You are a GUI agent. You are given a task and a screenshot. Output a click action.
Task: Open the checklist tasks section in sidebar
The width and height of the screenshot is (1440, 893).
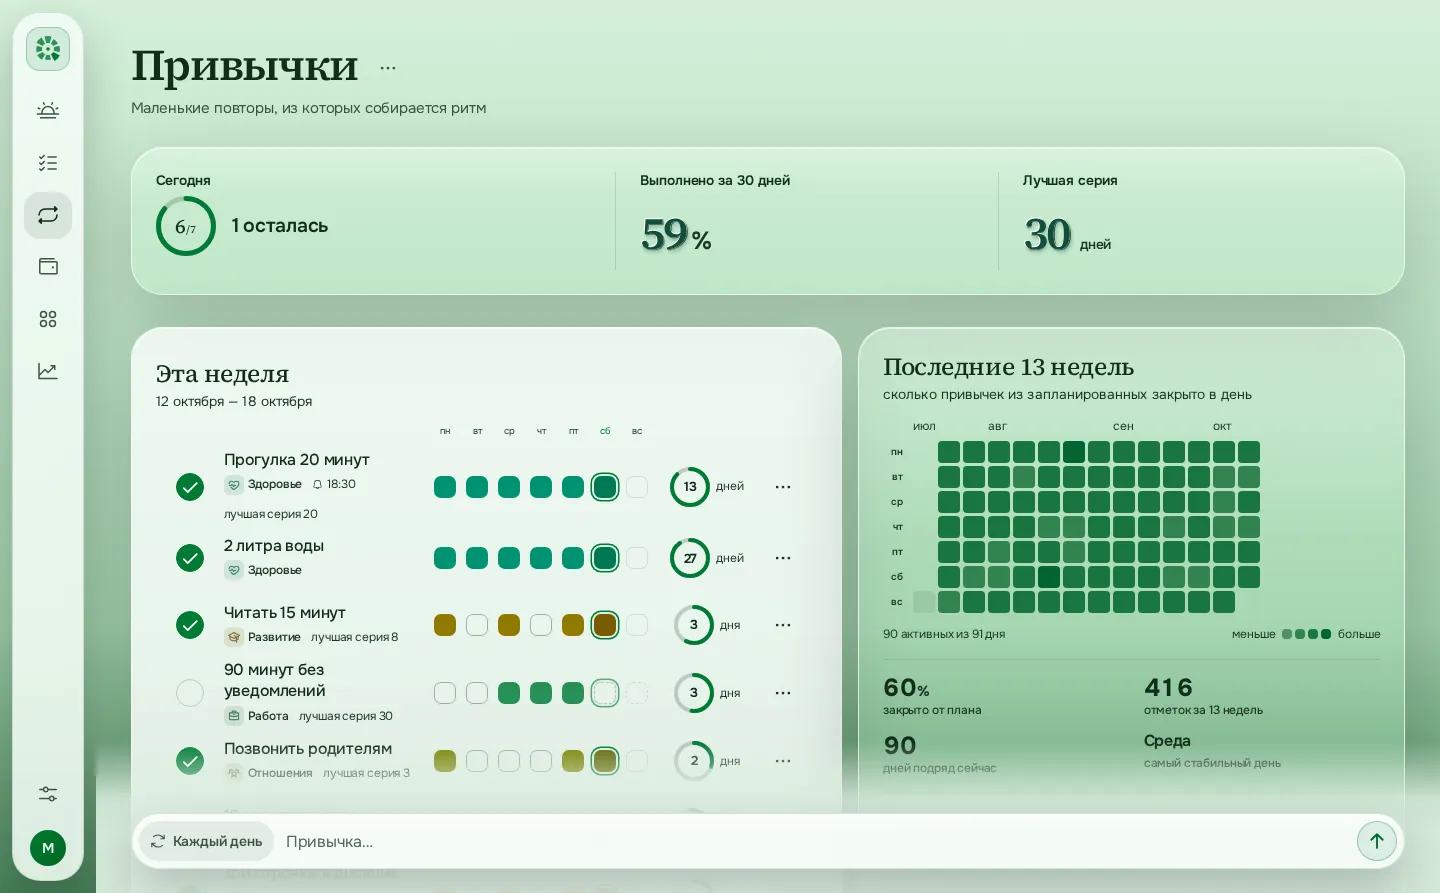coord(48,163)
